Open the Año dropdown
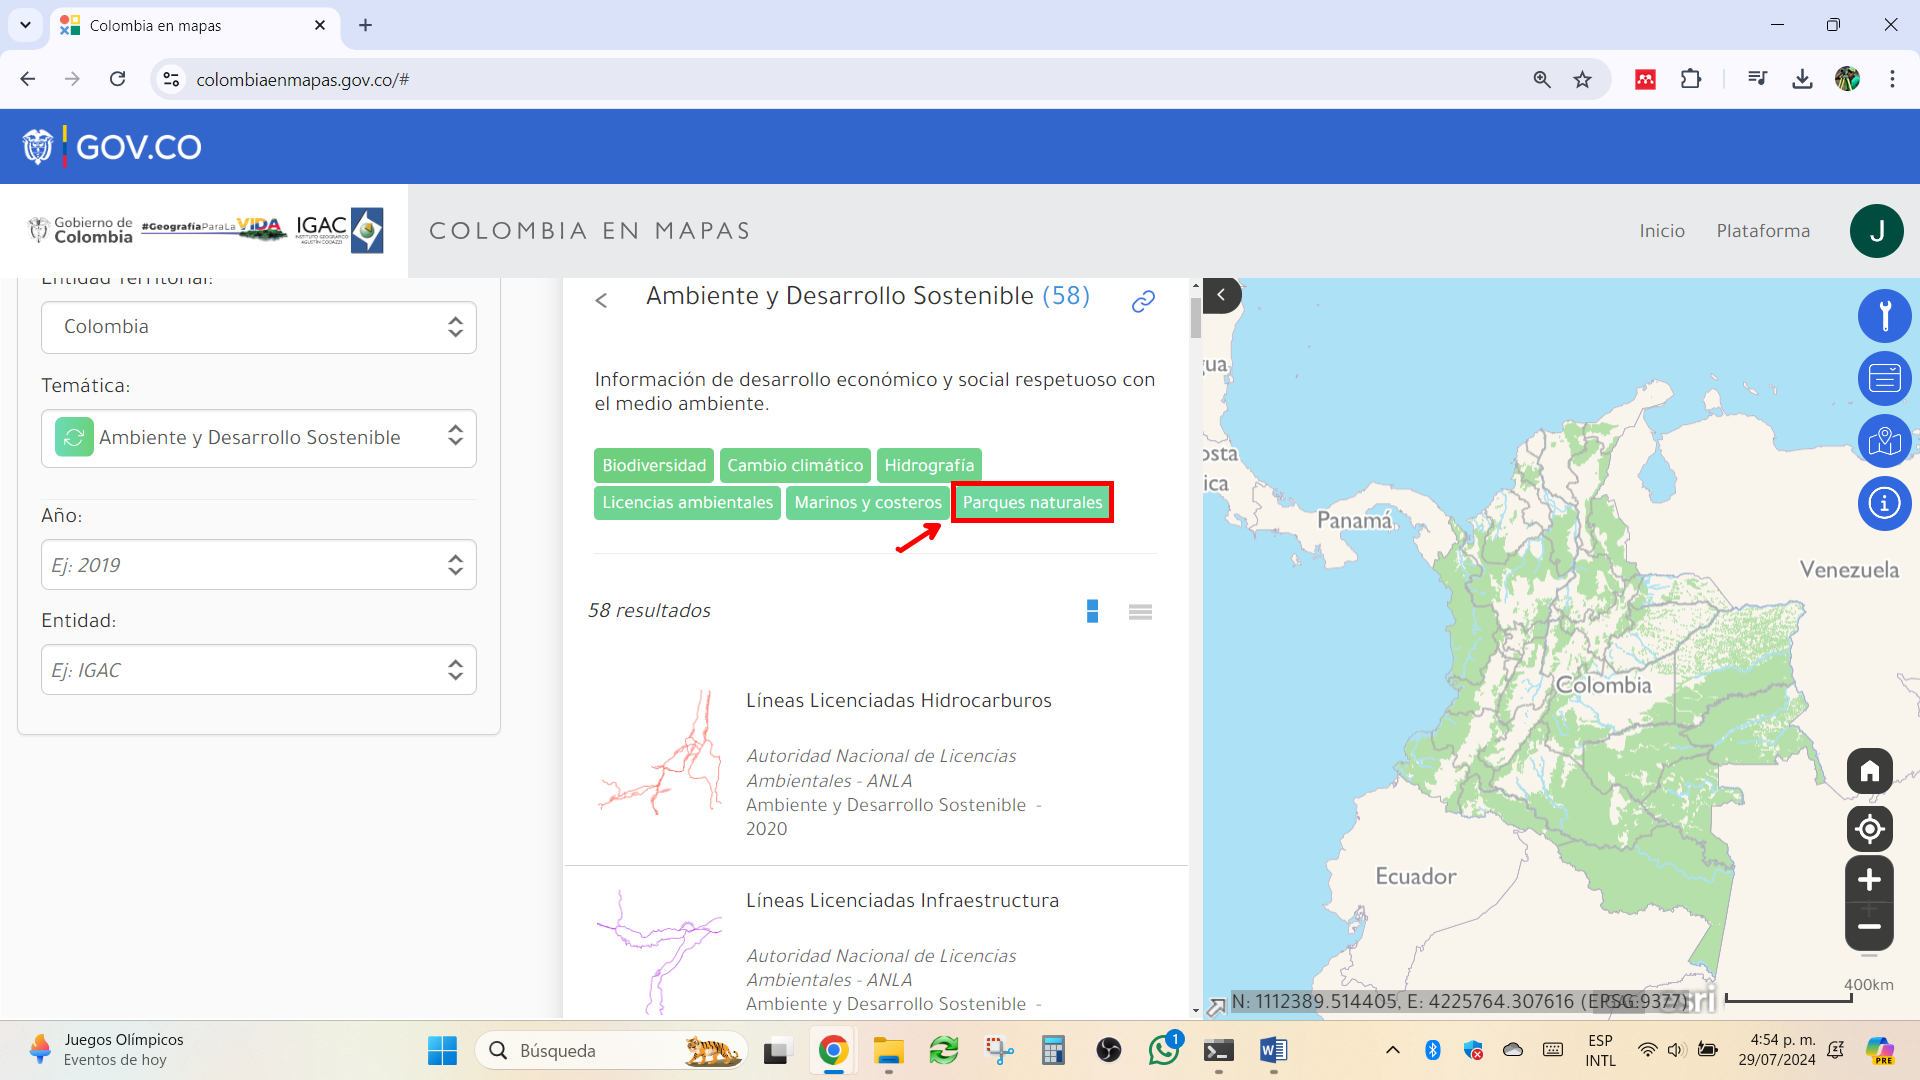 click(x=259, y=565)
